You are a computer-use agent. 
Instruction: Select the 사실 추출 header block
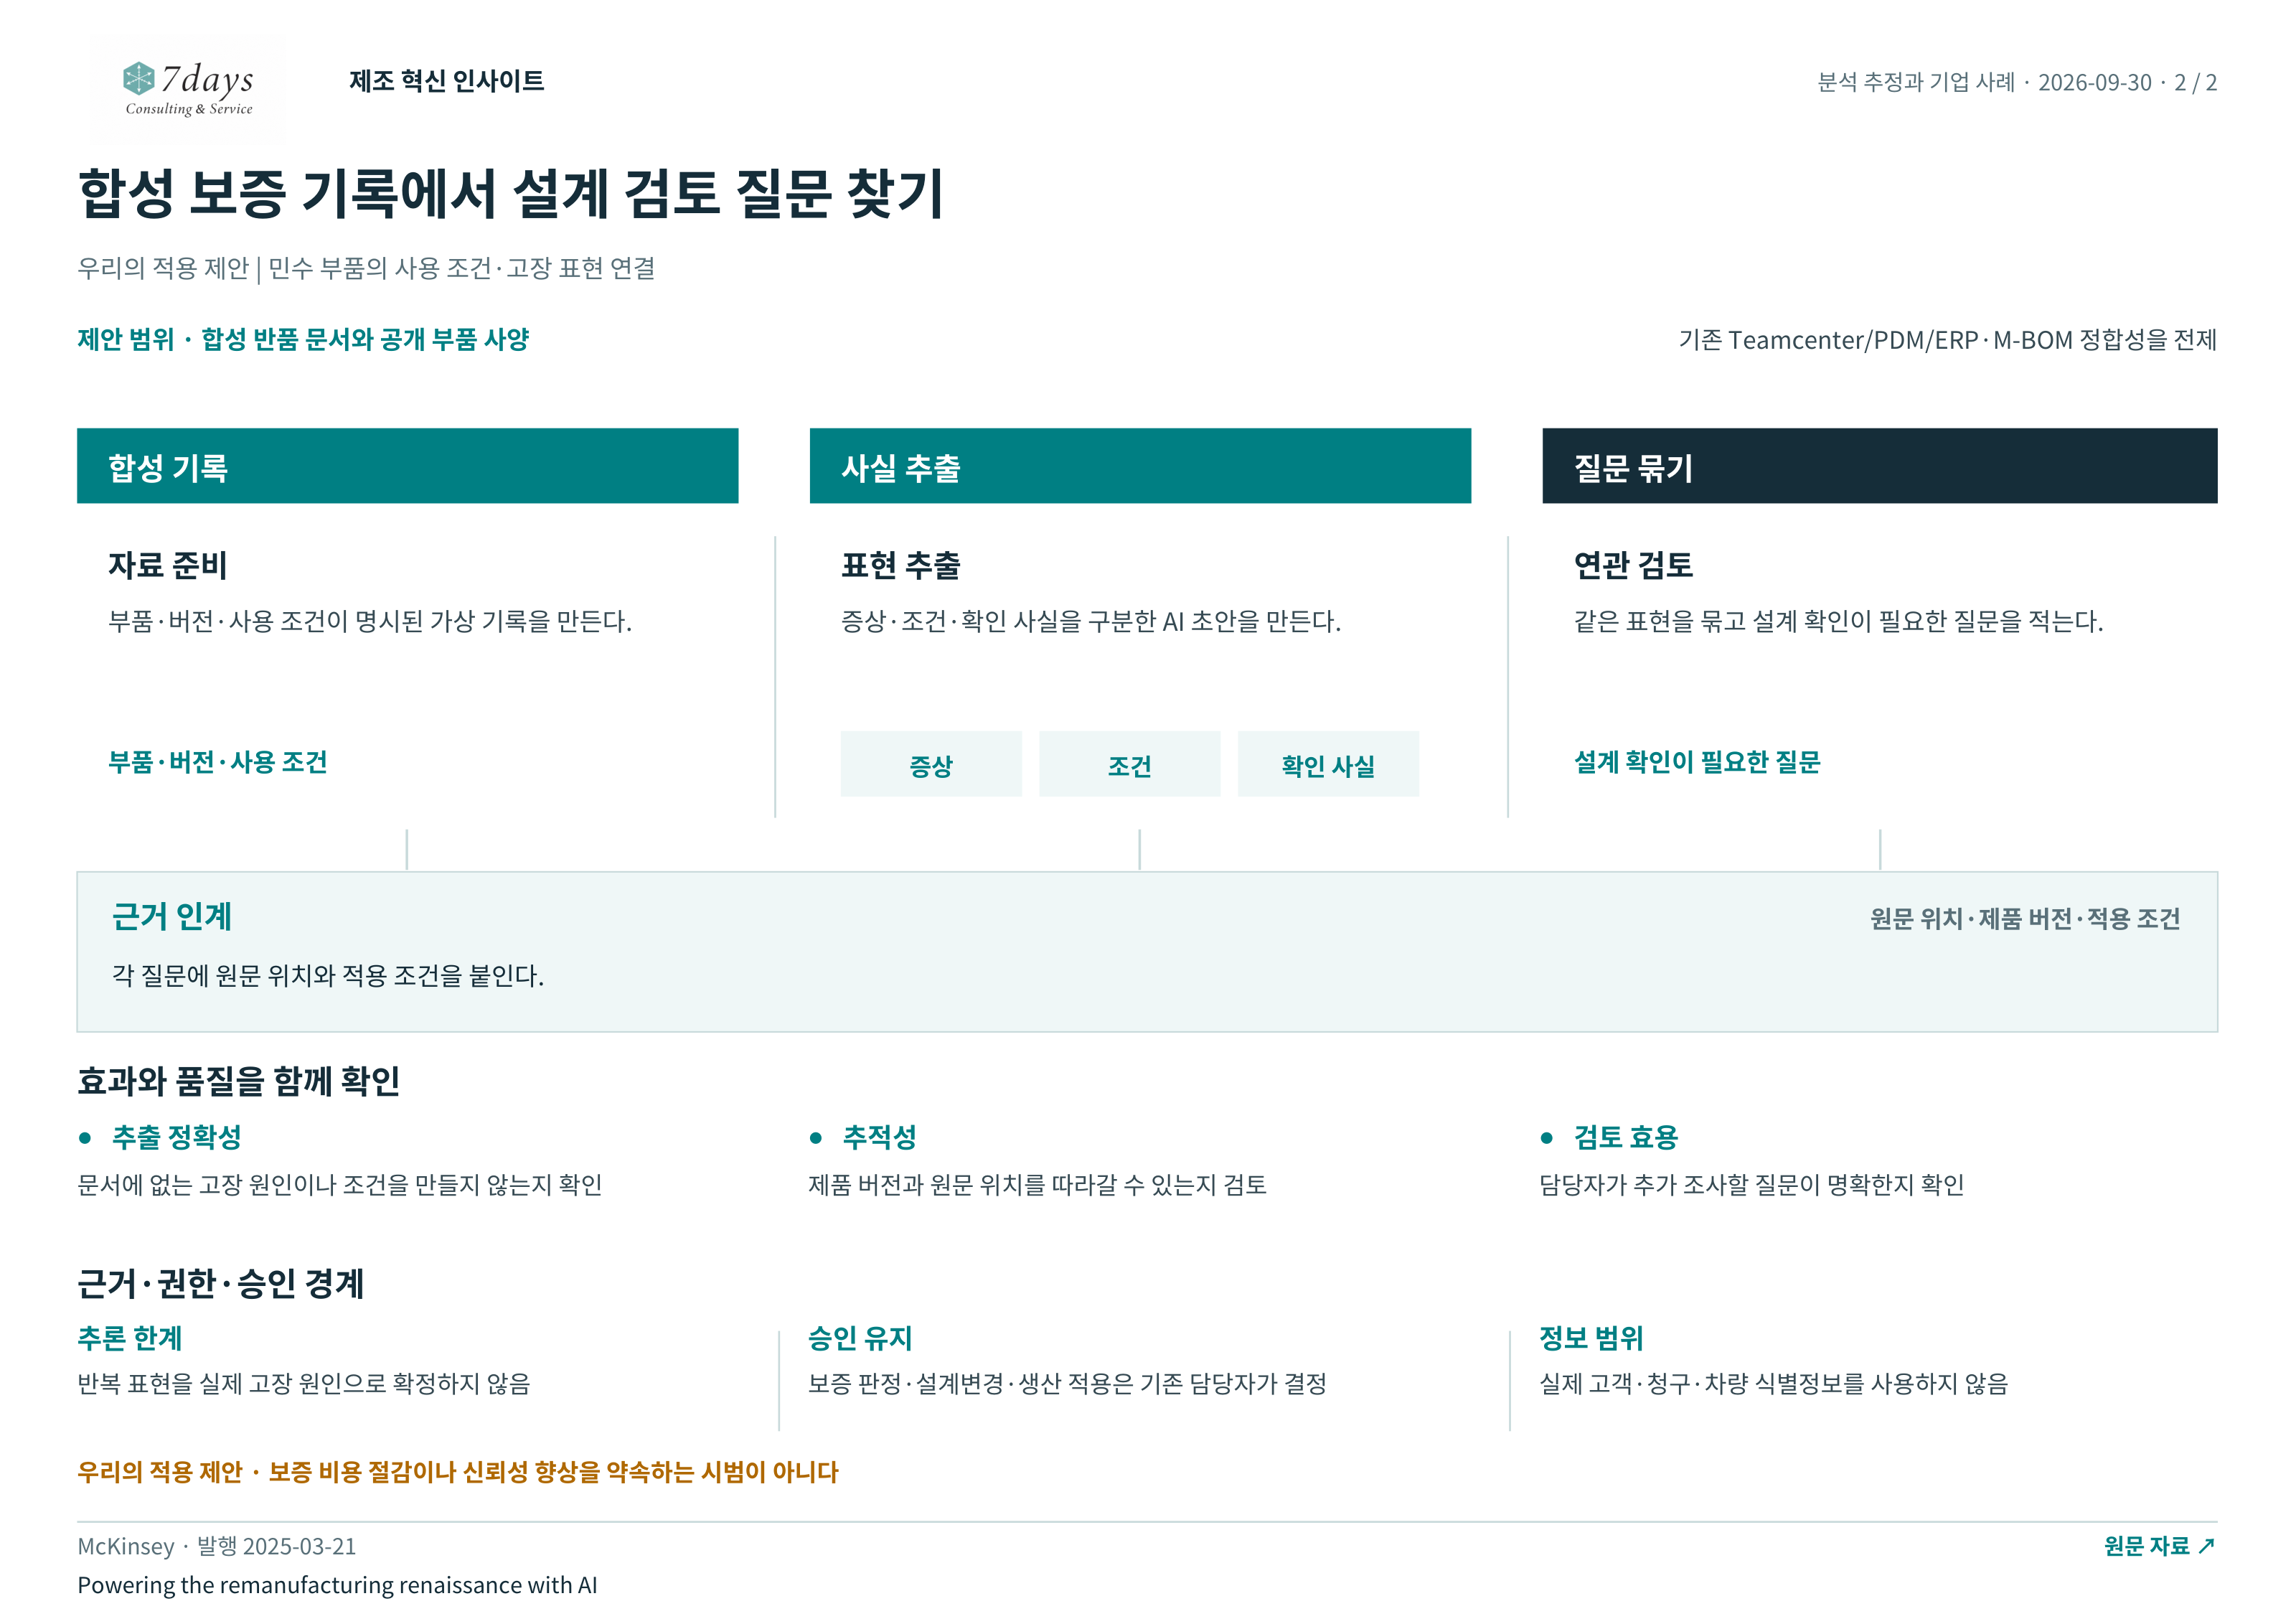coord(1140,466)
